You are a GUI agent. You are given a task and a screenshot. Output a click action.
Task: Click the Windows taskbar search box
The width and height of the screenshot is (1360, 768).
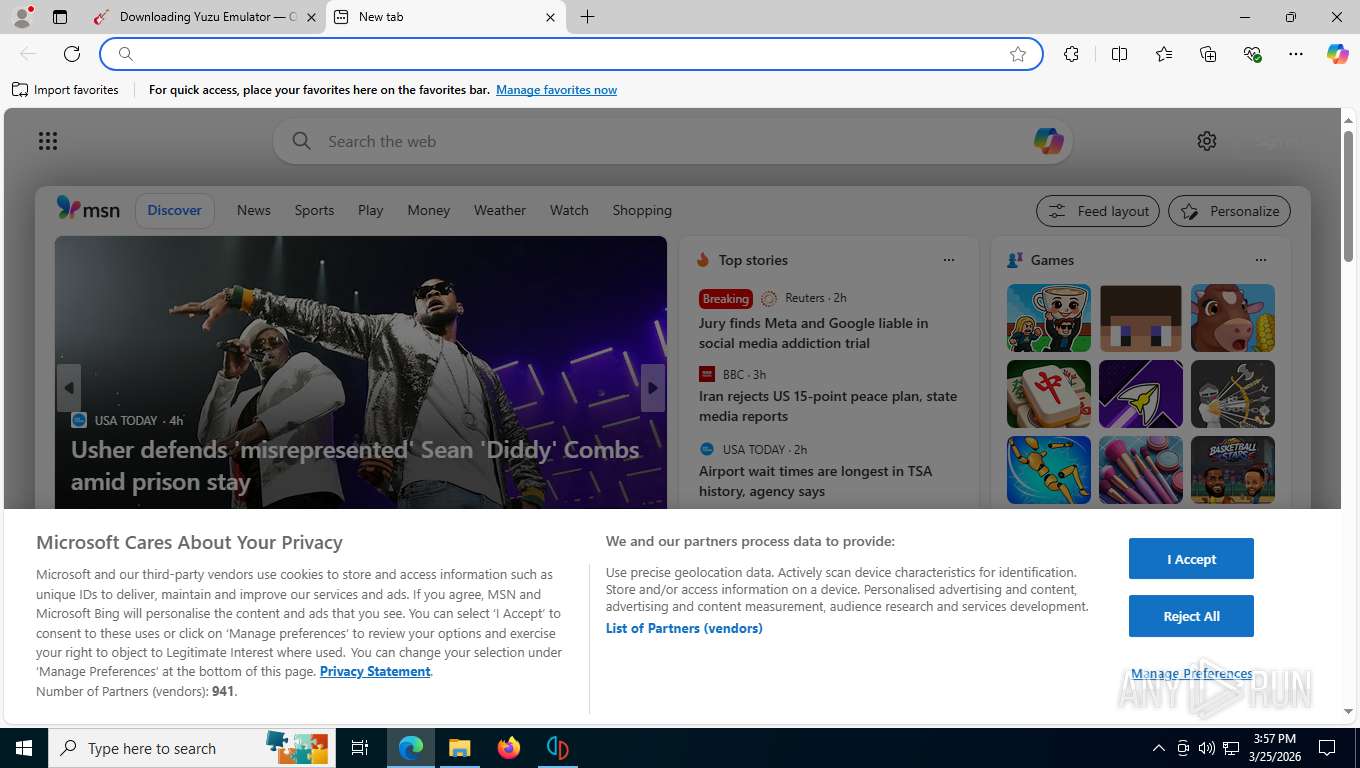(x=190, y=748)
